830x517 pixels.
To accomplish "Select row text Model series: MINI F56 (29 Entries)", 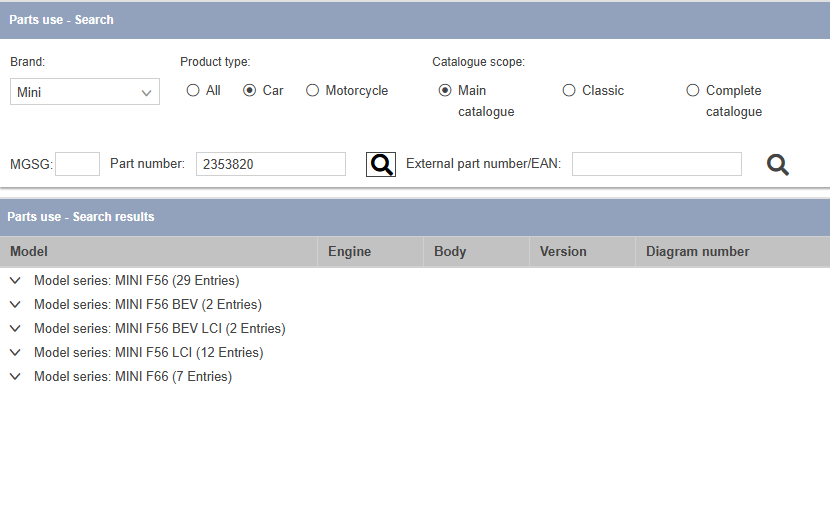I will [137, 280].
